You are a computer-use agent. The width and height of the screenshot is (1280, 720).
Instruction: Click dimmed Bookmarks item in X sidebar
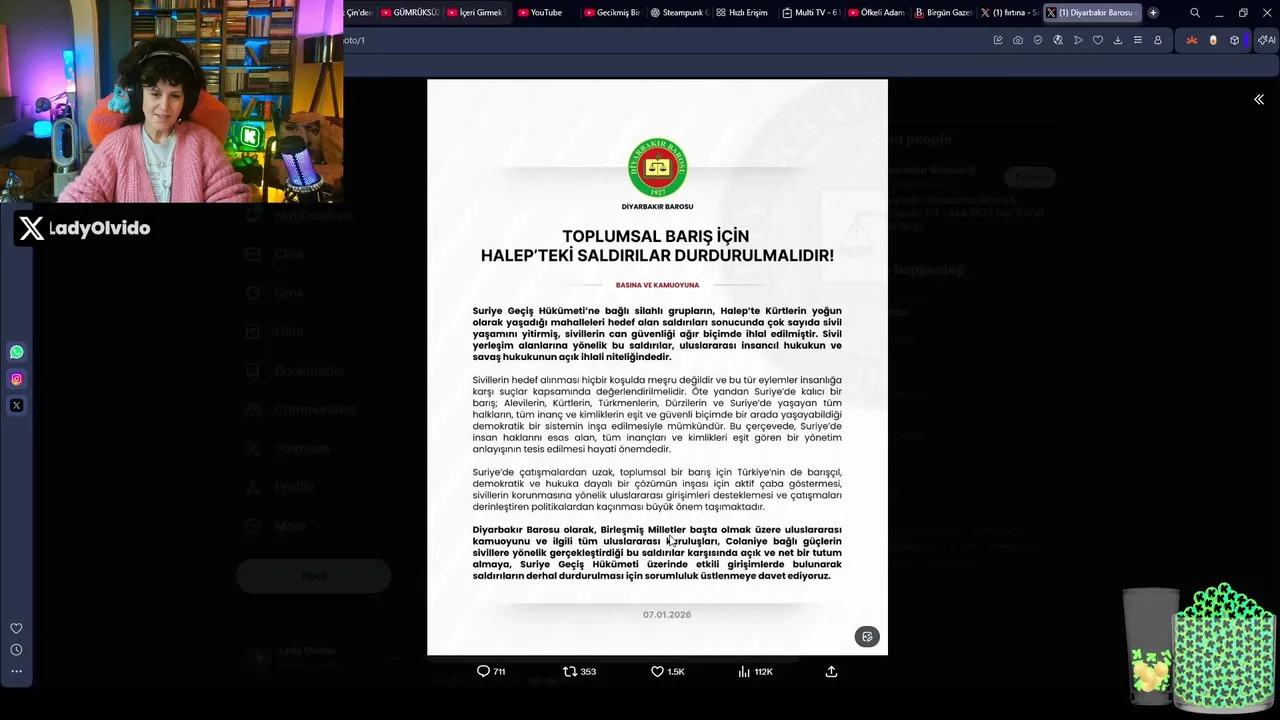pos(295,370)
